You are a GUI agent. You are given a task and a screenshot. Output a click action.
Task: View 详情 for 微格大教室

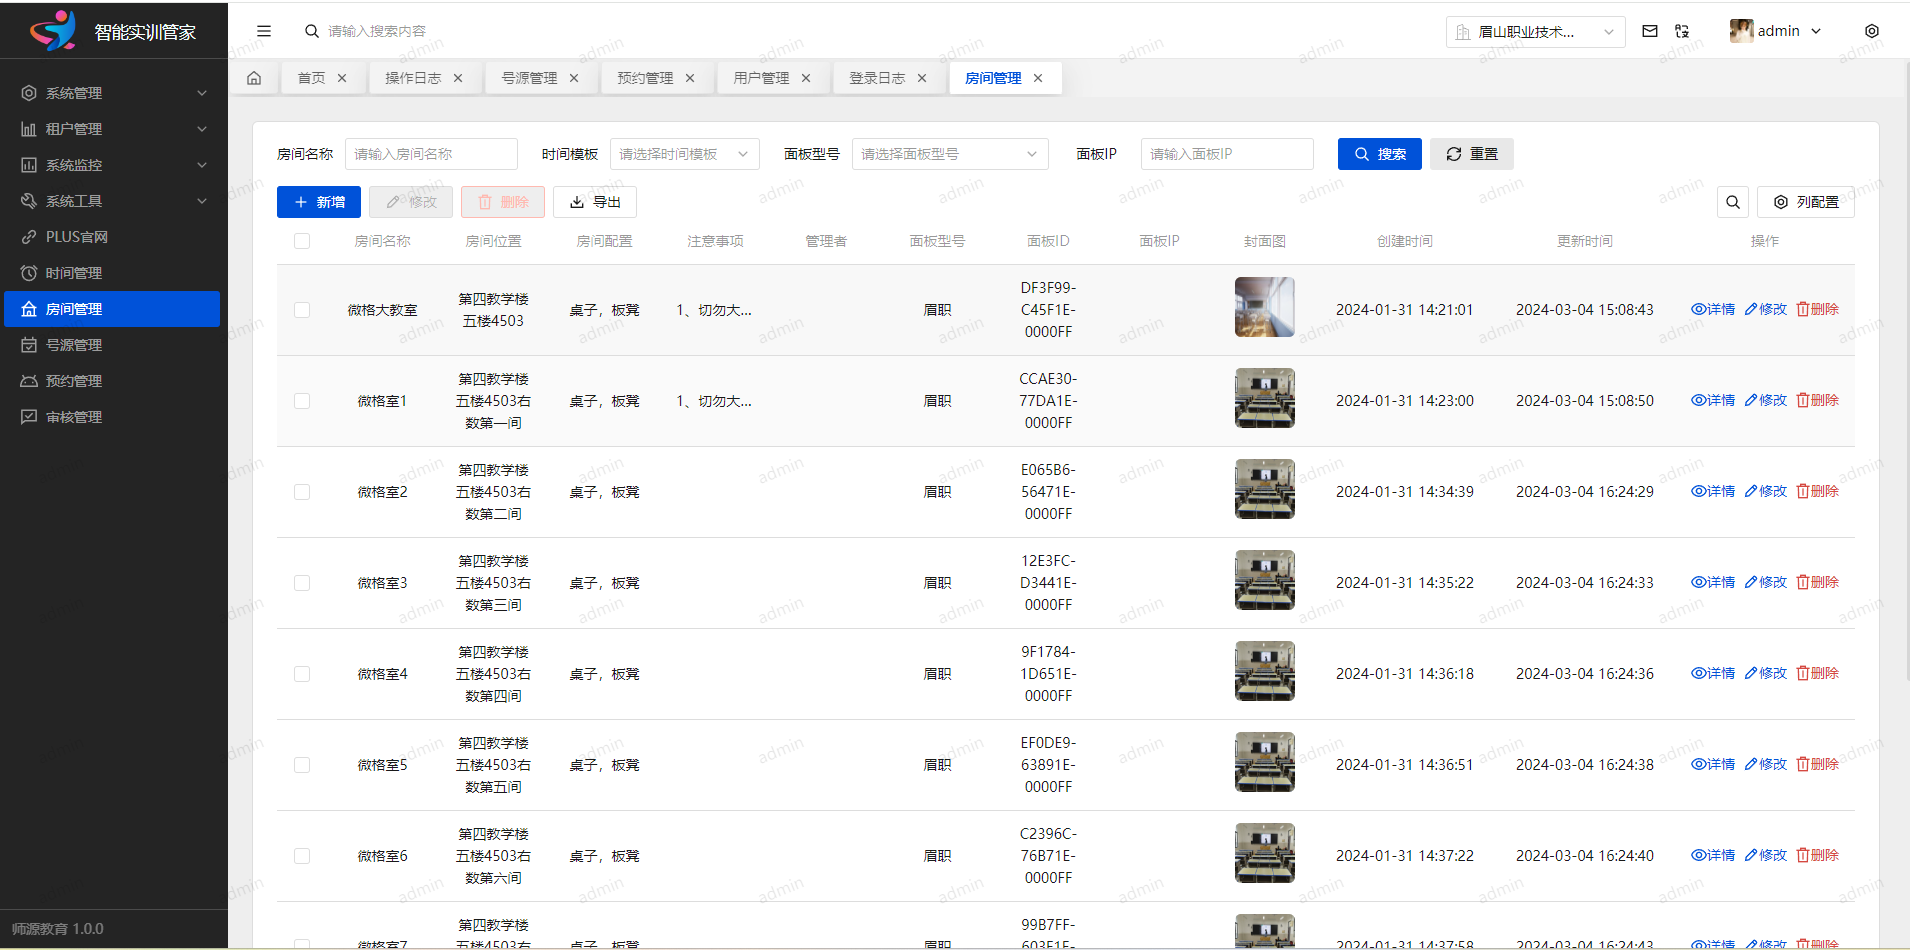pos(1713,309)
